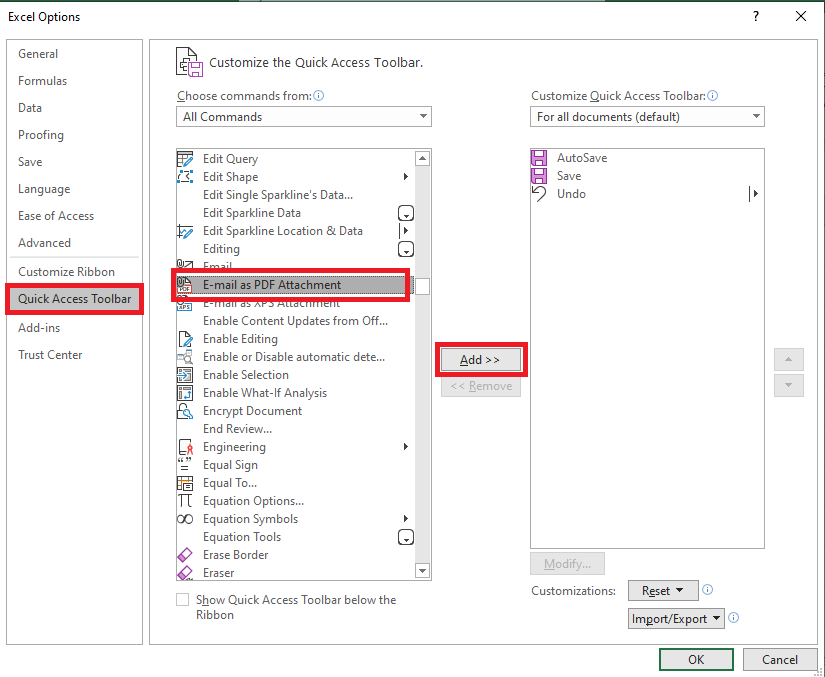The width and height of the screenshot is (825, 677).
Task: Confirm changes with the OK button
Action: click(x=696, y=659)
